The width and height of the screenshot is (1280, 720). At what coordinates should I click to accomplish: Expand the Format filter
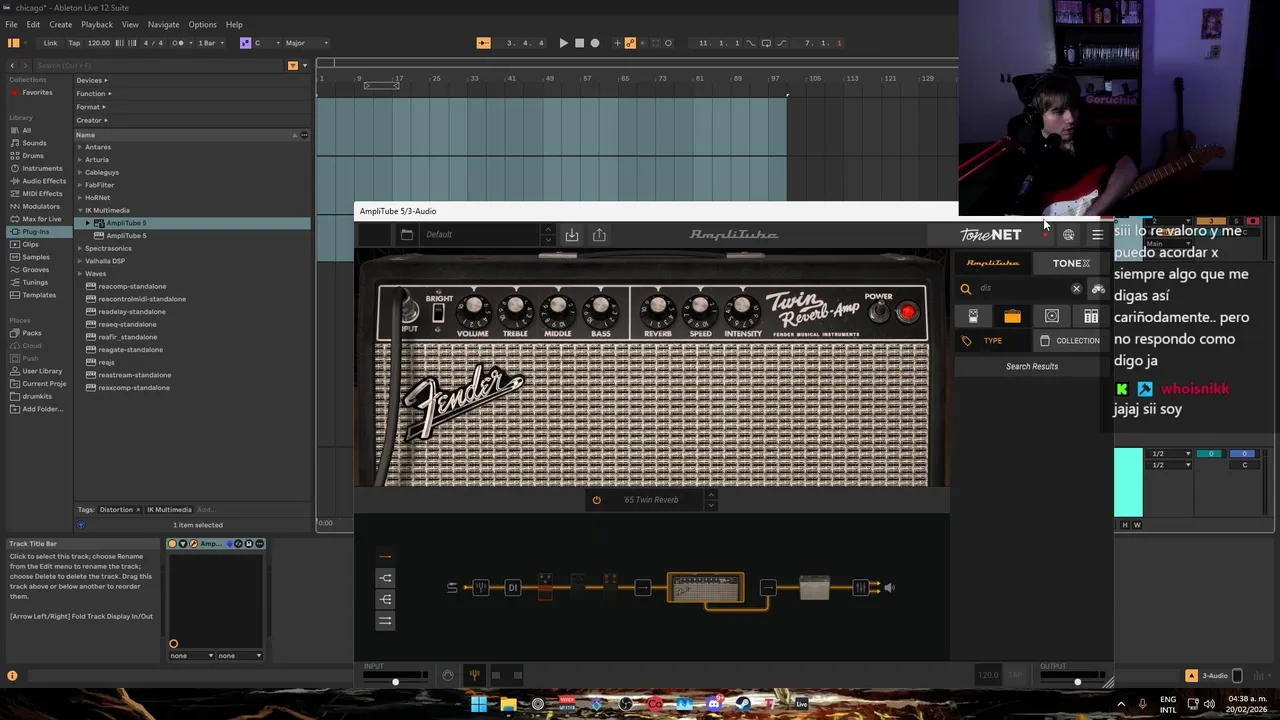click(91, 107)
